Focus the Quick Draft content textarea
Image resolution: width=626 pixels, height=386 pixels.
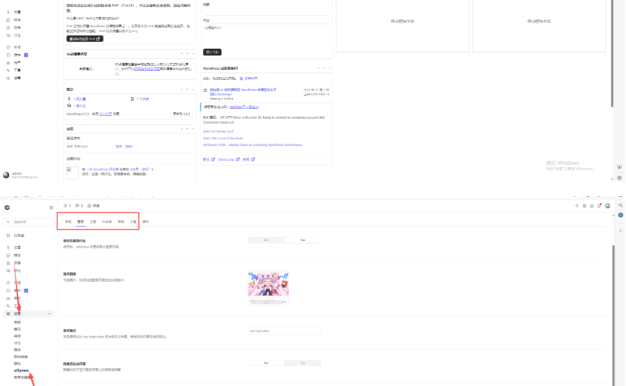click(x=266, y=35)
